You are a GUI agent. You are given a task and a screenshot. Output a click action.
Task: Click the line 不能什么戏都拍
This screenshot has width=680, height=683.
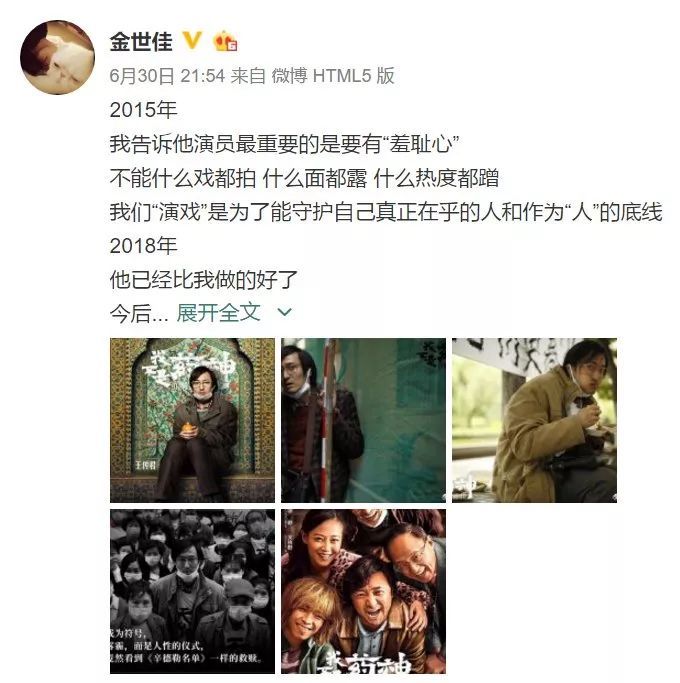pos(304,178)
